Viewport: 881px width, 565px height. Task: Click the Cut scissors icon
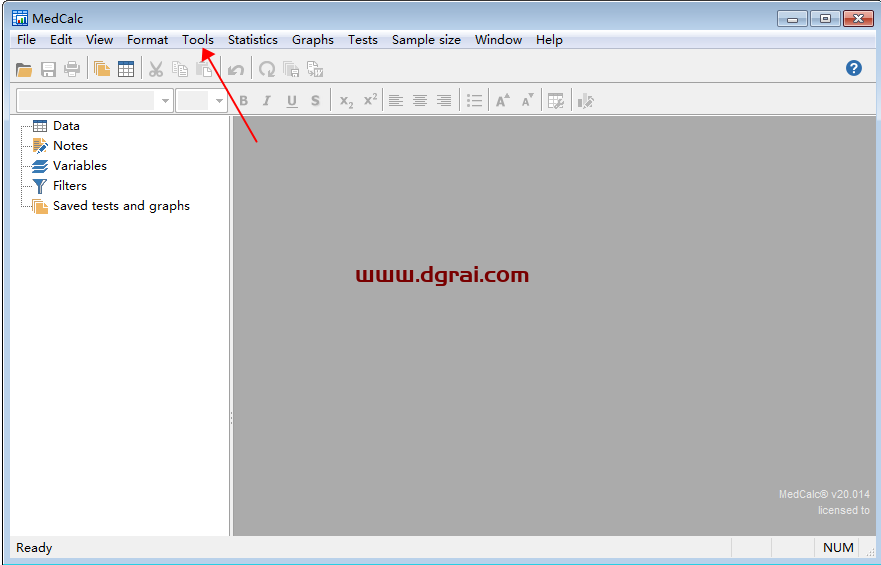156,69
